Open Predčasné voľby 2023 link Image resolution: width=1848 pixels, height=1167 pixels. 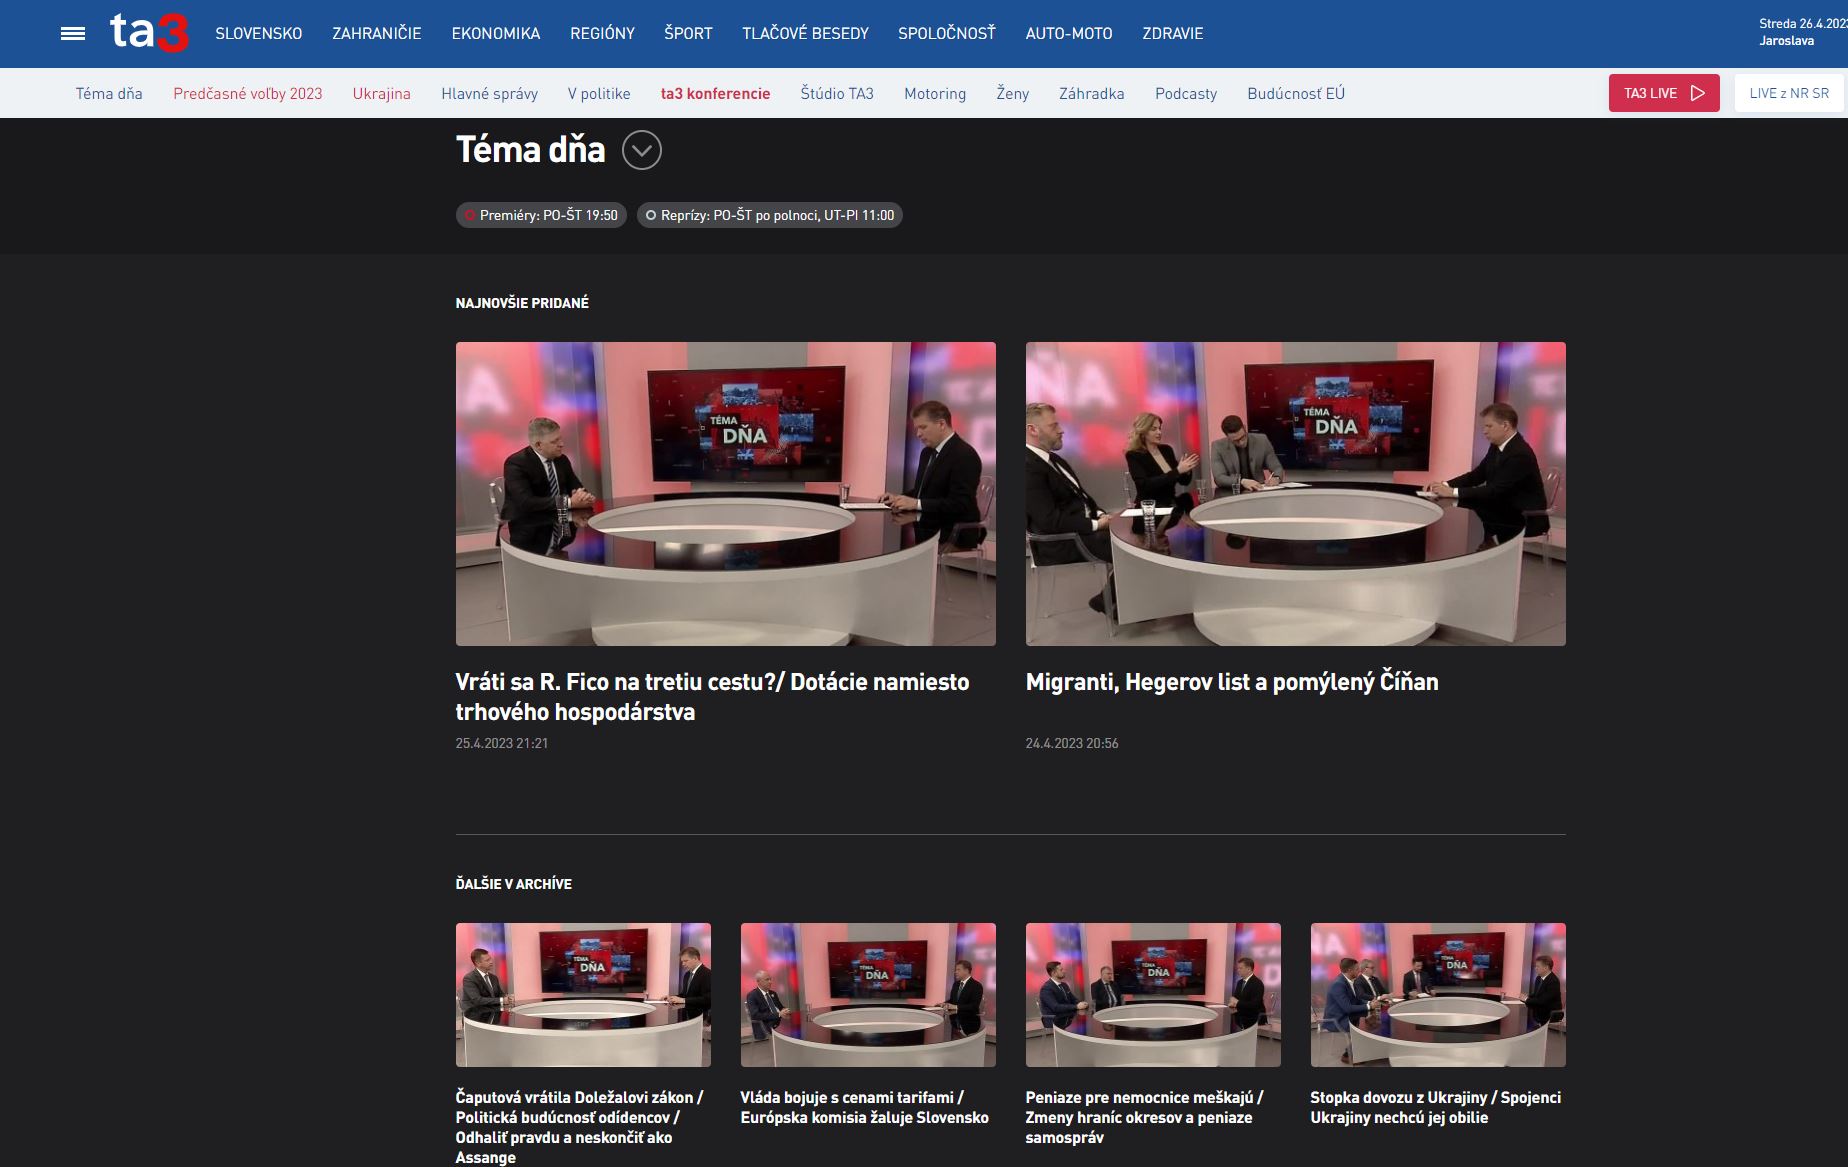[x=248, y=93]
